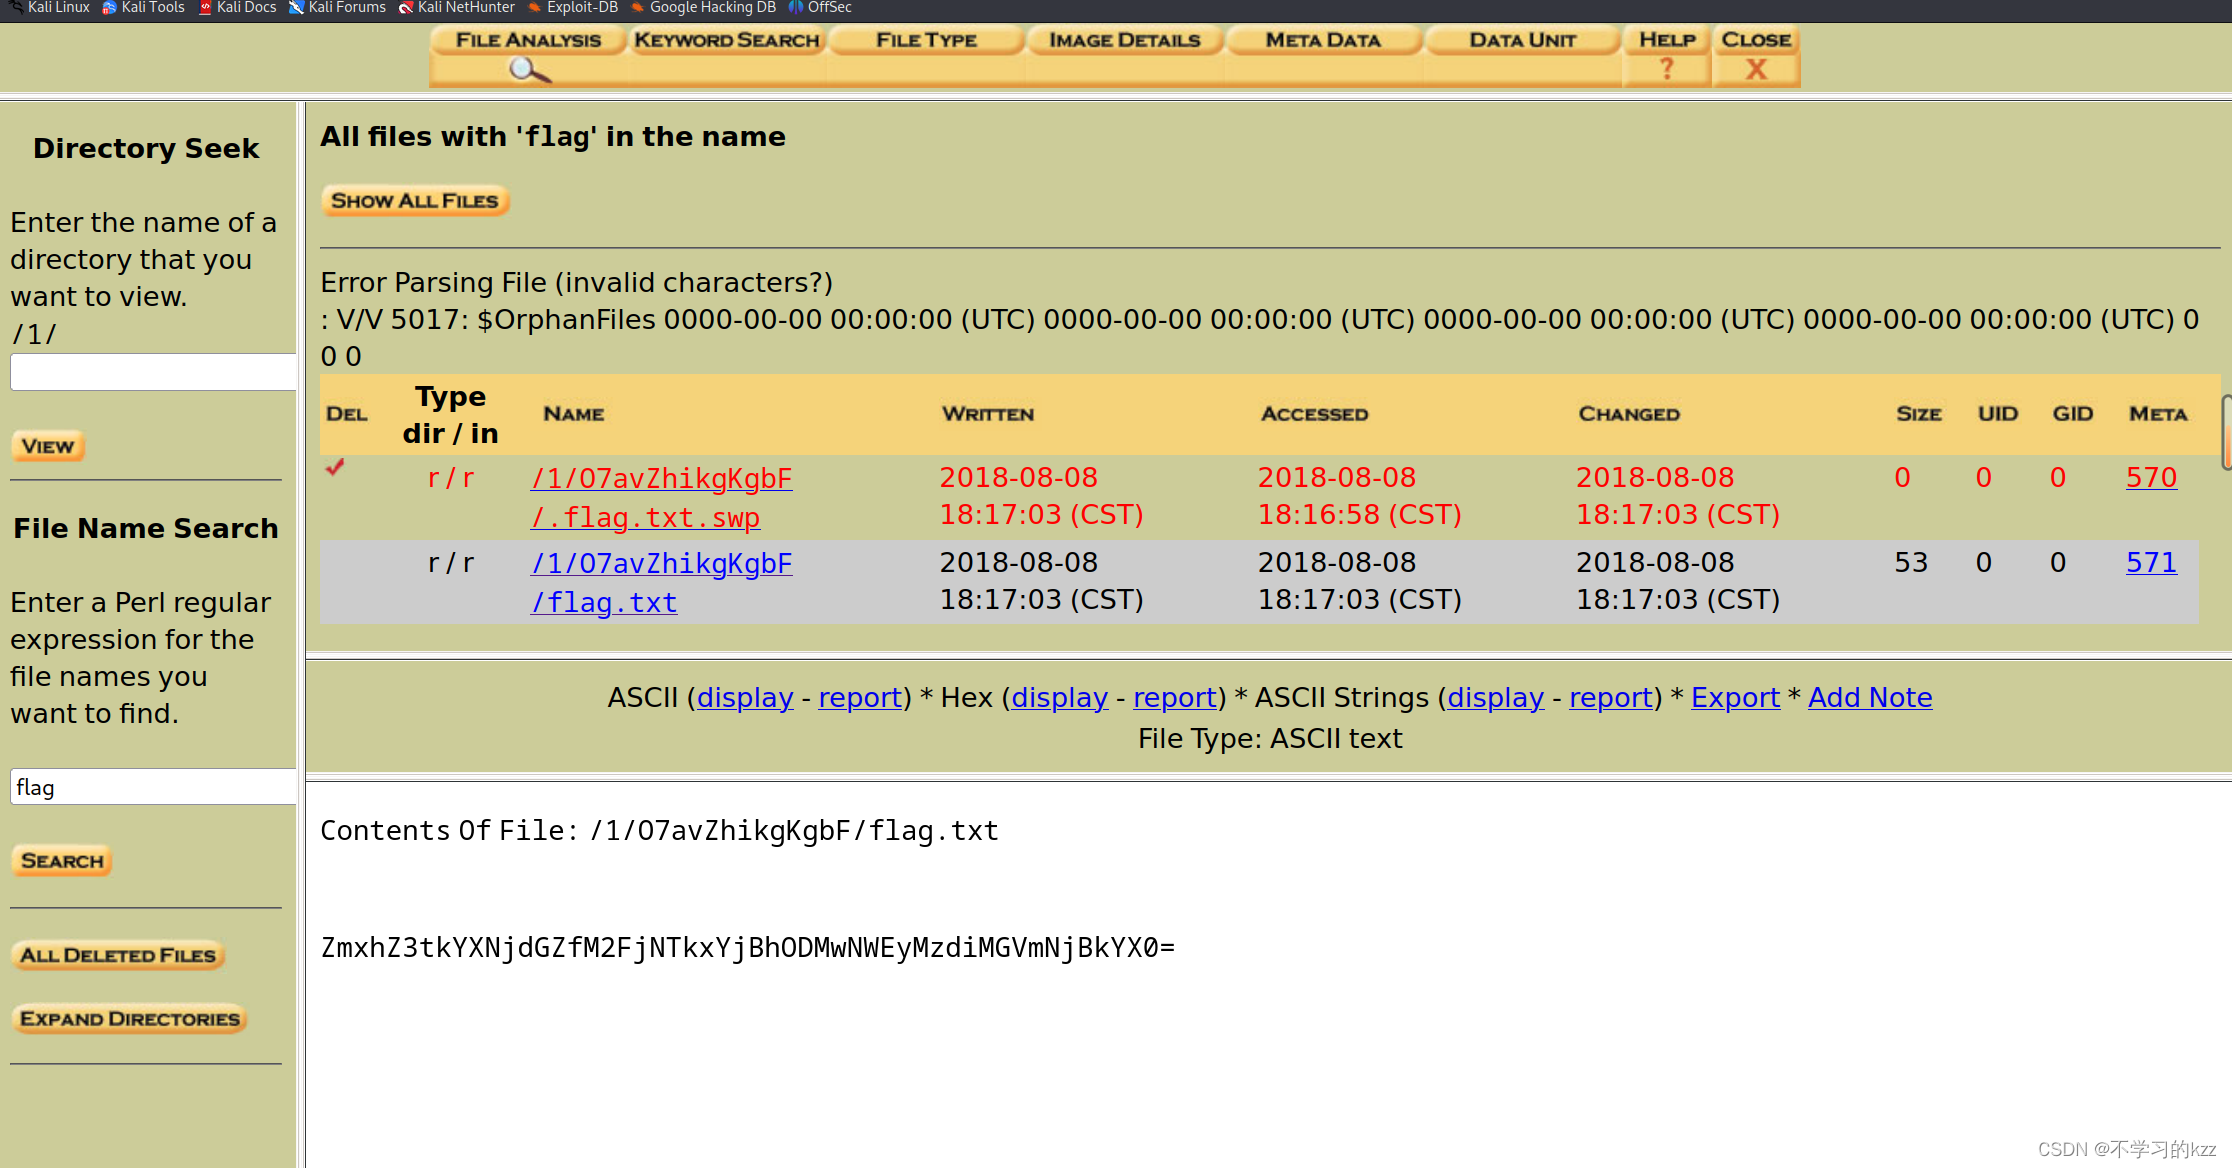Click the file name Search button

click(x=62, y=861)
